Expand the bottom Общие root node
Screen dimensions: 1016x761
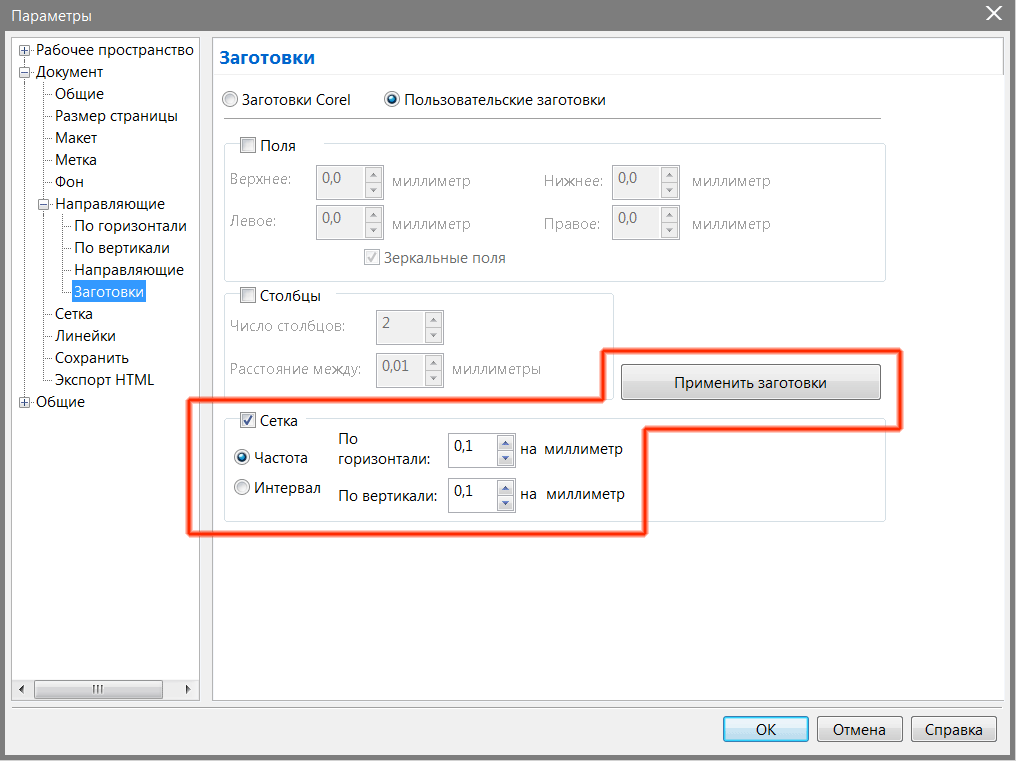[25, 403]
